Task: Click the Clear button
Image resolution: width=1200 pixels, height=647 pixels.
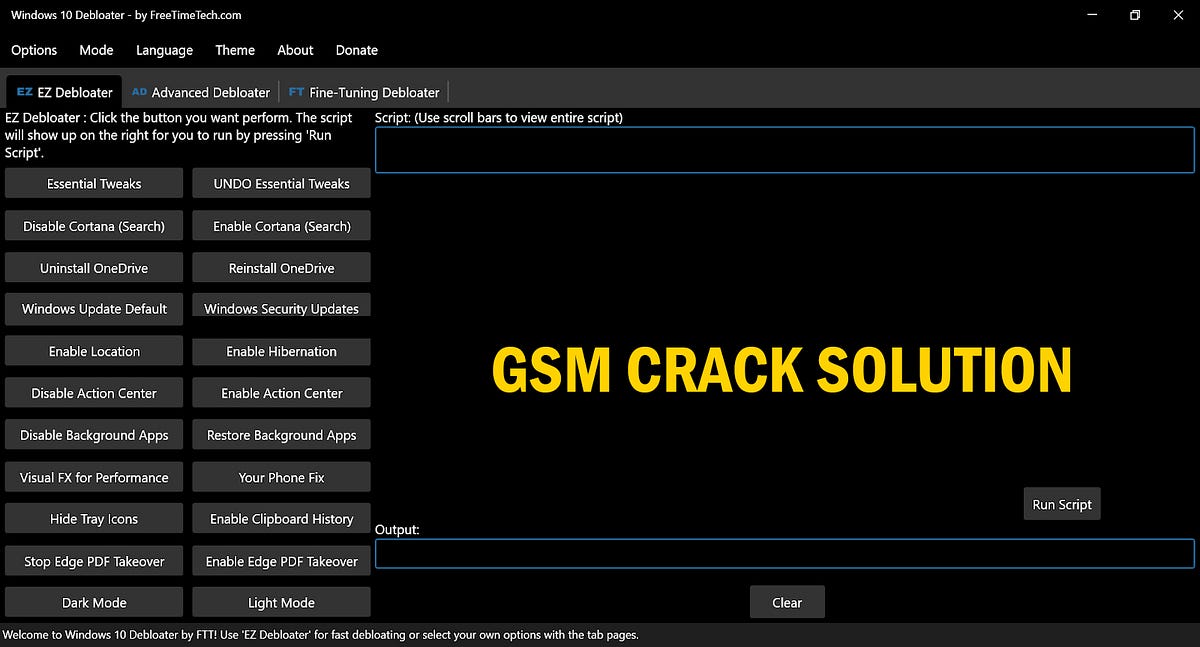Action: coord(787,602)
